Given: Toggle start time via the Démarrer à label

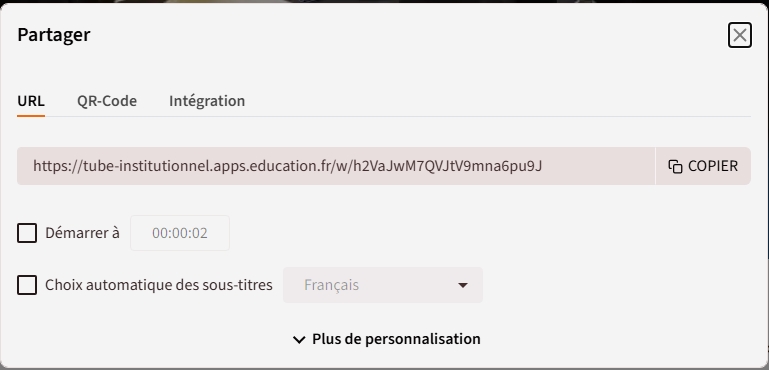Looking at the screenshot, I should [x=82, y=233].
